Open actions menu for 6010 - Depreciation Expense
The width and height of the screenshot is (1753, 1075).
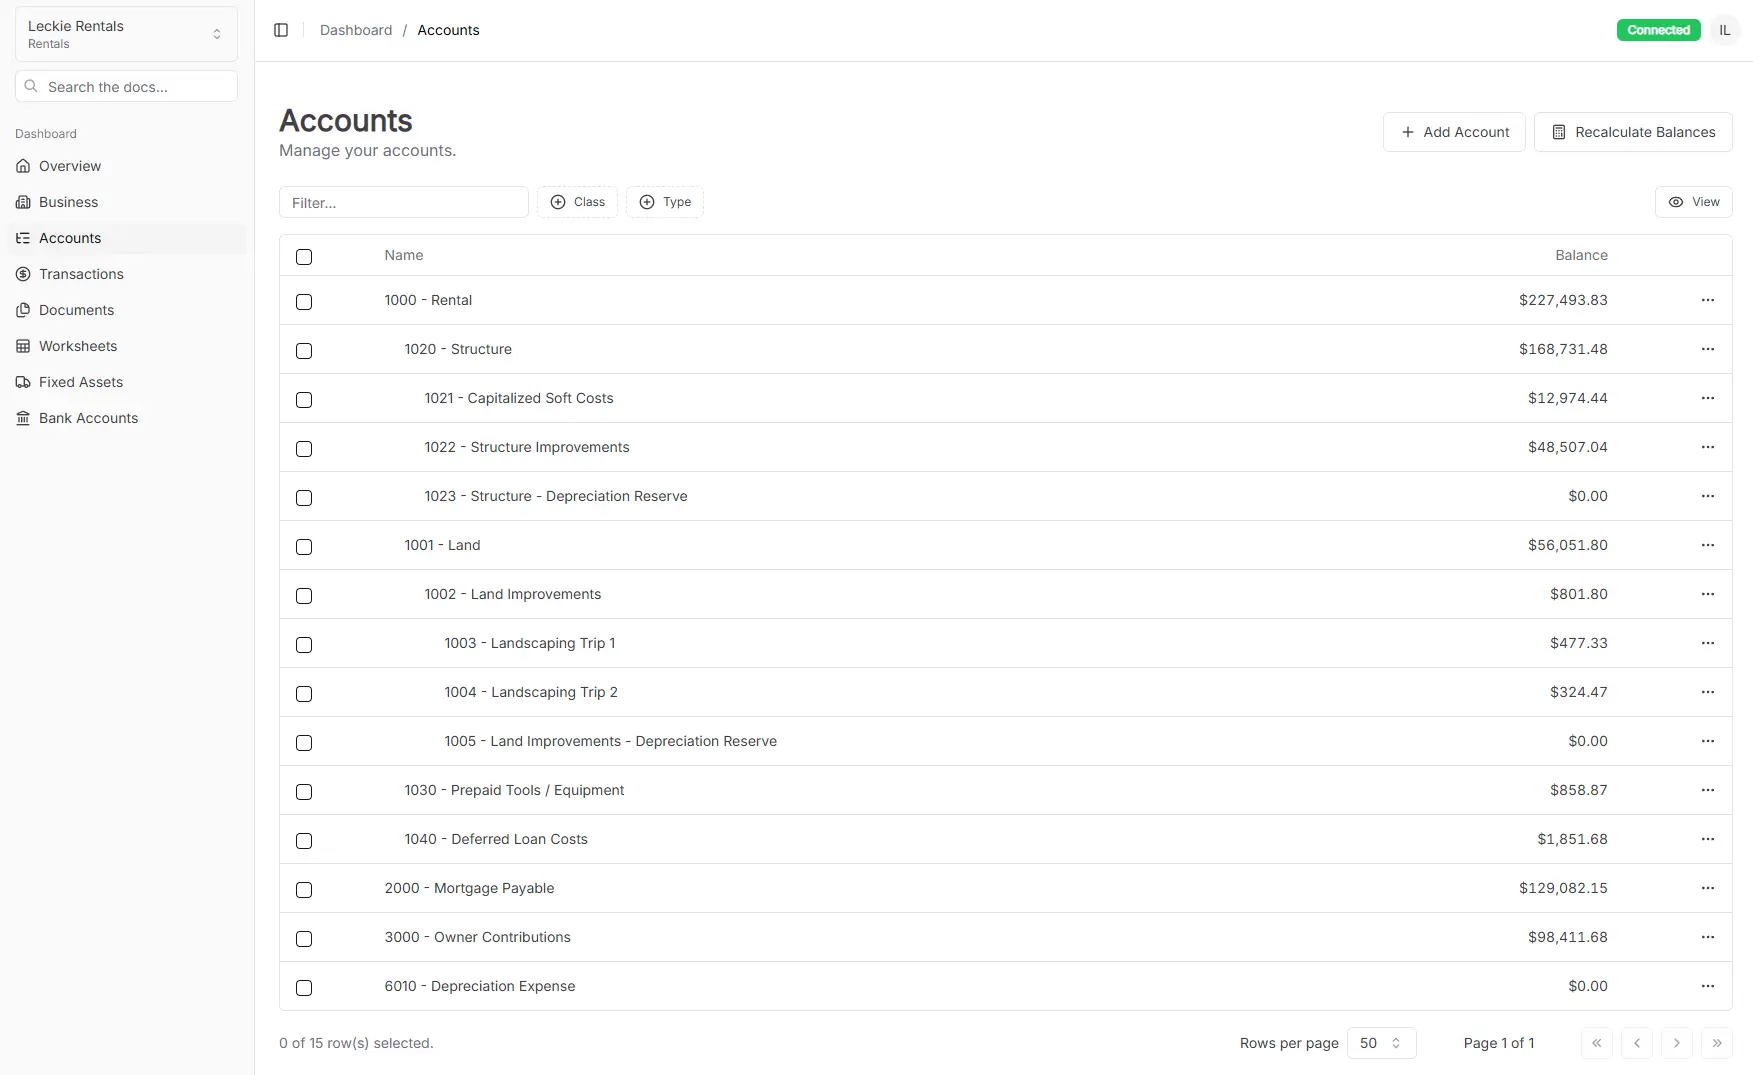pos(1708,986)
